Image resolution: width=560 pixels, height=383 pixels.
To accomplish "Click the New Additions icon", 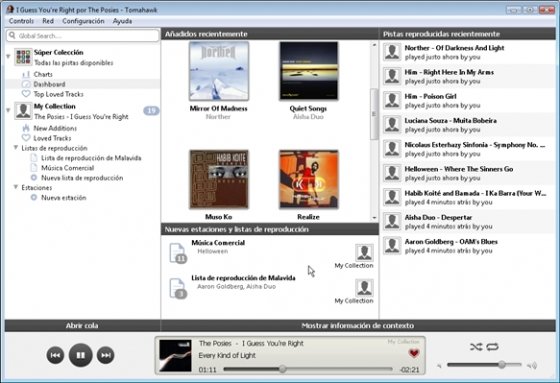I will pos(26,128).
